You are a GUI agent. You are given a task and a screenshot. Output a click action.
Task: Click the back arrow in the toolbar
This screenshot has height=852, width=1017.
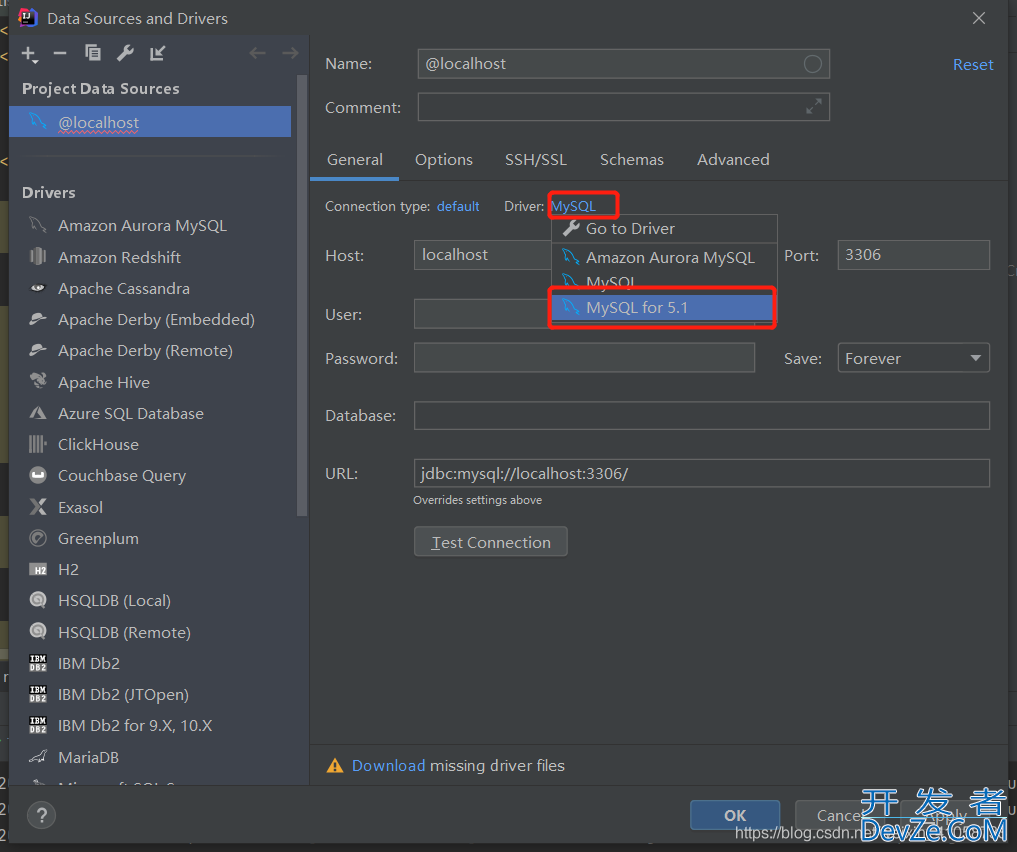click(257, 53)
